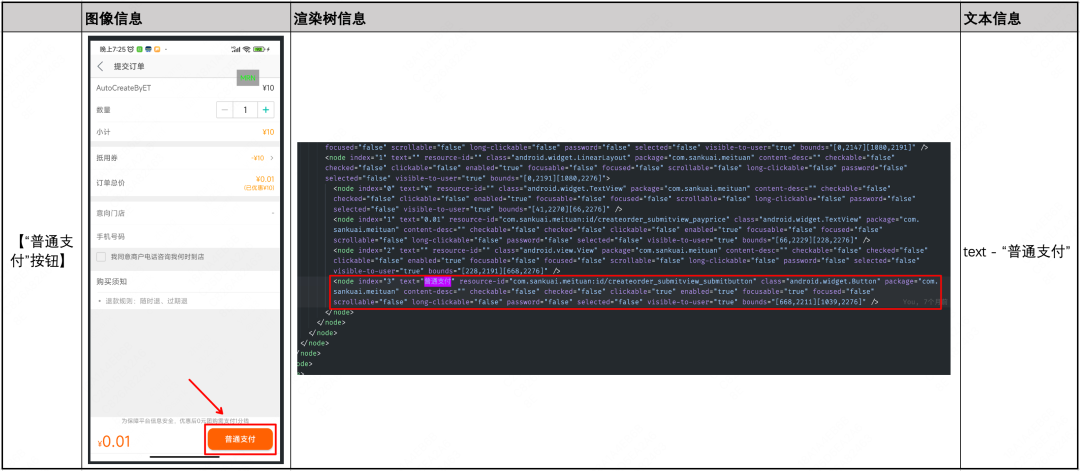
Task: Click the Wi-Fi icon in phone status bar
Action: (x=246, y=50)
